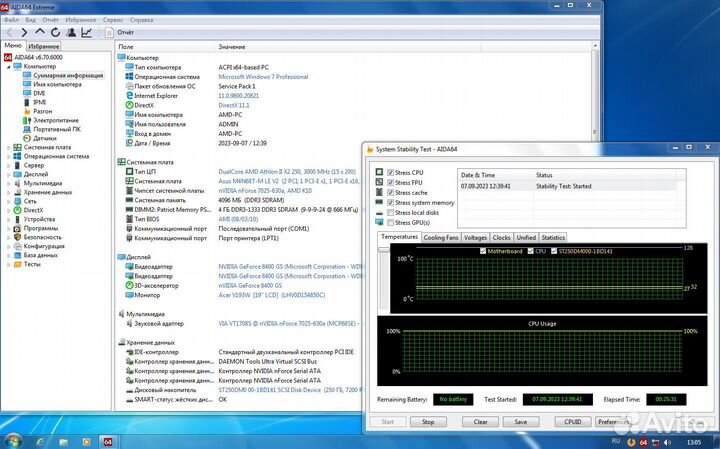Open the user icon in toolbar
720x449 pixels.
pyautogui.click(x=71, y=32)
